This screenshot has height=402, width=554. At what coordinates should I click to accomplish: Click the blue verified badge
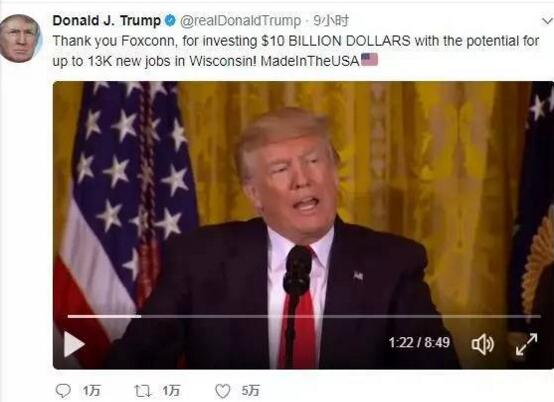[170, 21]
